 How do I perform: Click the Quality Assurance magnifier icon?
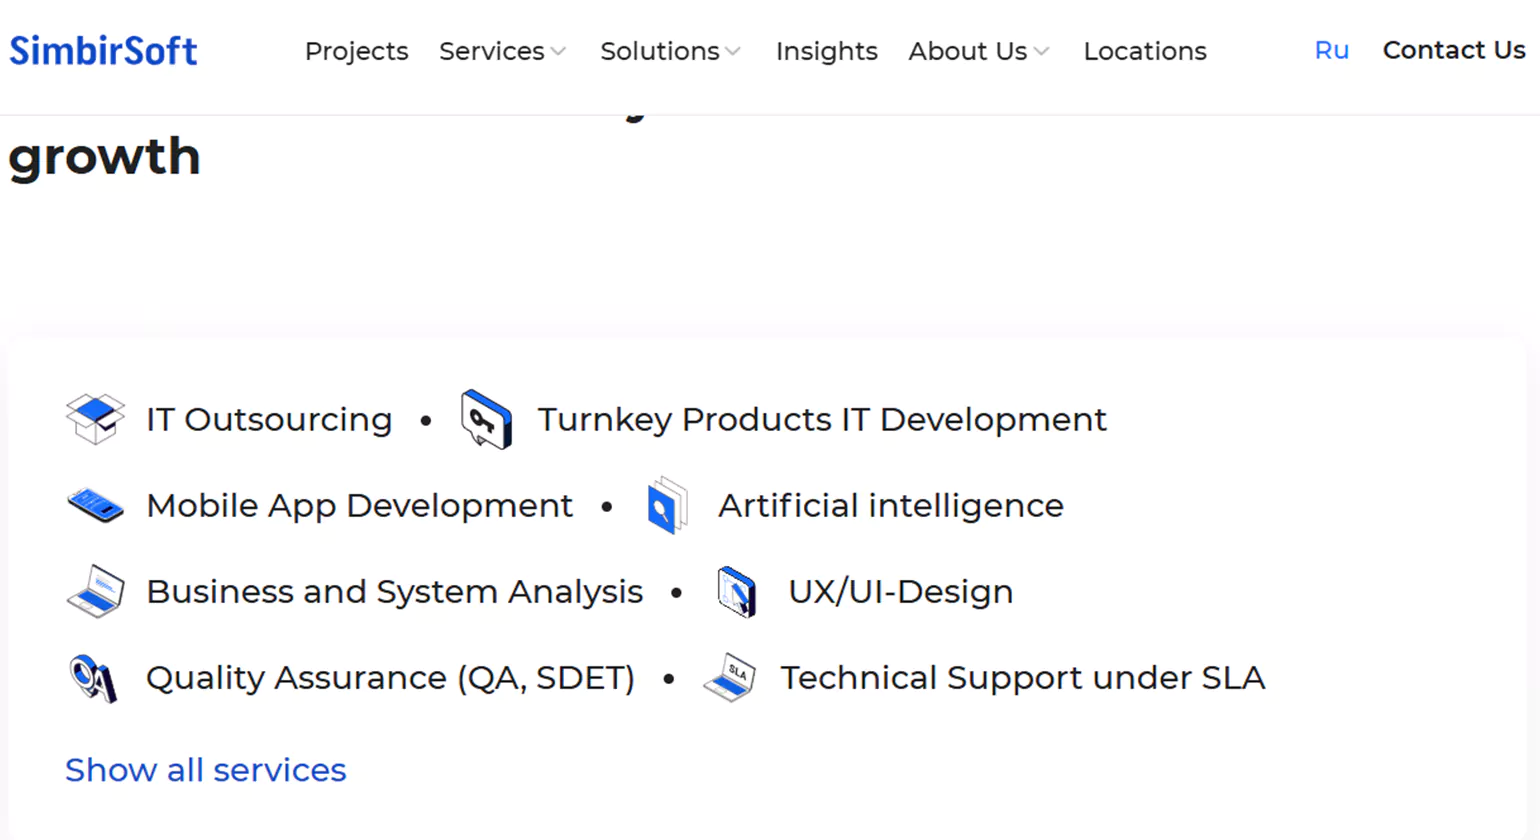click(x=94, y=678)
